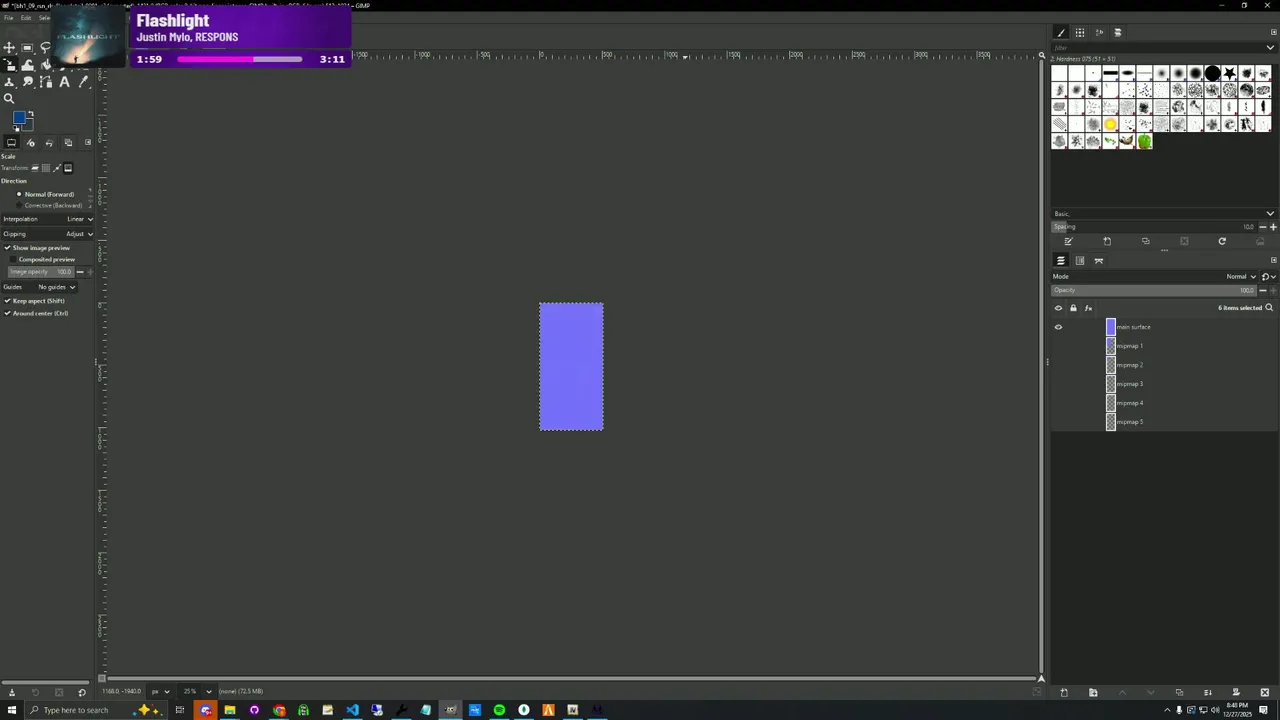Select the Clone stamp tool
This screenshot has height=720, width=1280.
click(9, 82)
